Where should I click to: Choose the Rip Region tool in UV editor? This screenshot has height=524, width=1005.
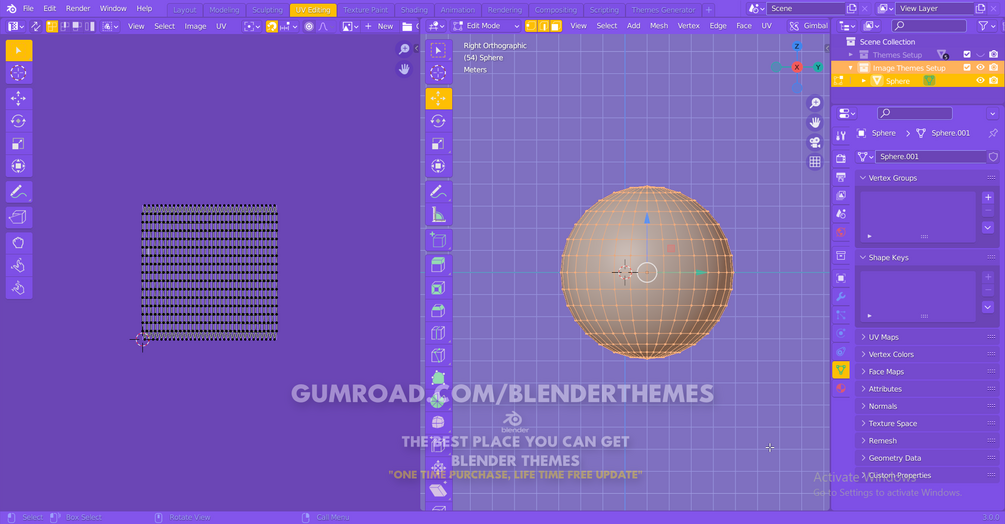(19, 217)
